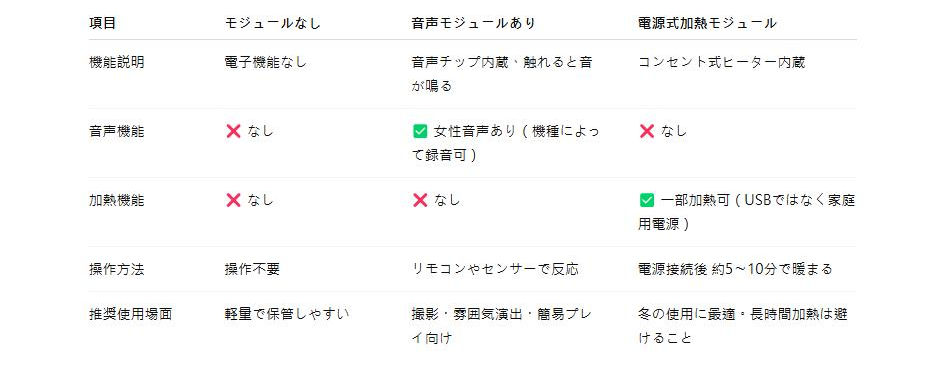This screenshot has width=948, height=378.
Task: Click the 操作不要 cell
Action: 252,269
